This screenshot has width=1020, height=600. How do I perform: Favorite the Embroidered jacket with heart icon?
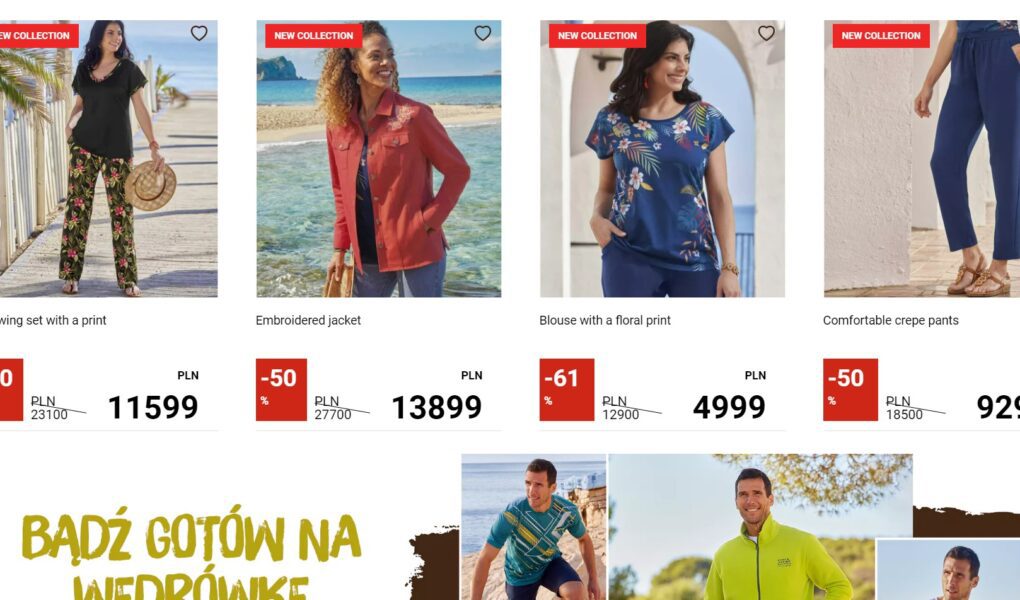click(483, 33)
